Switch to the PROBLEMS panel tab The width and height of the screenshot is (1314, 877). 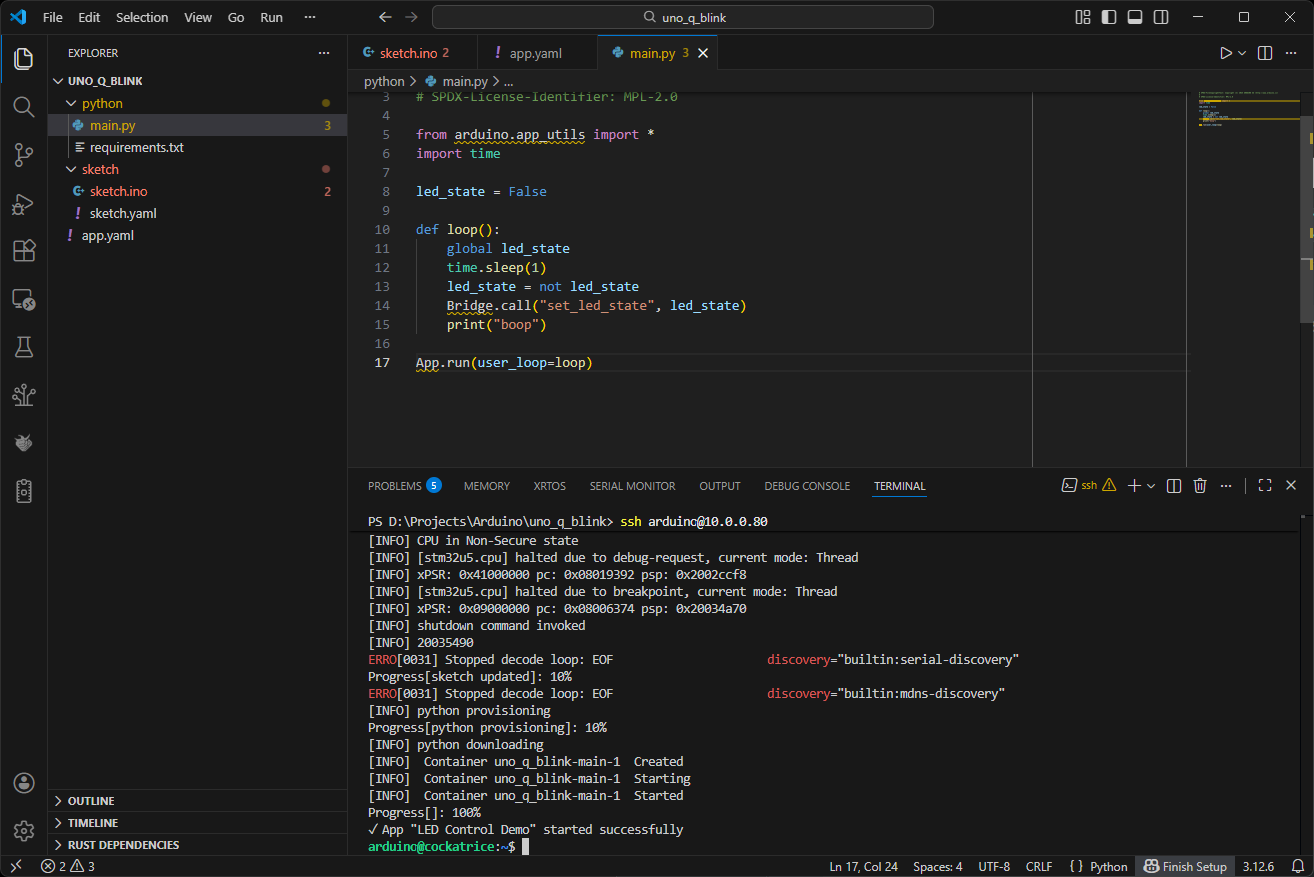394,486
